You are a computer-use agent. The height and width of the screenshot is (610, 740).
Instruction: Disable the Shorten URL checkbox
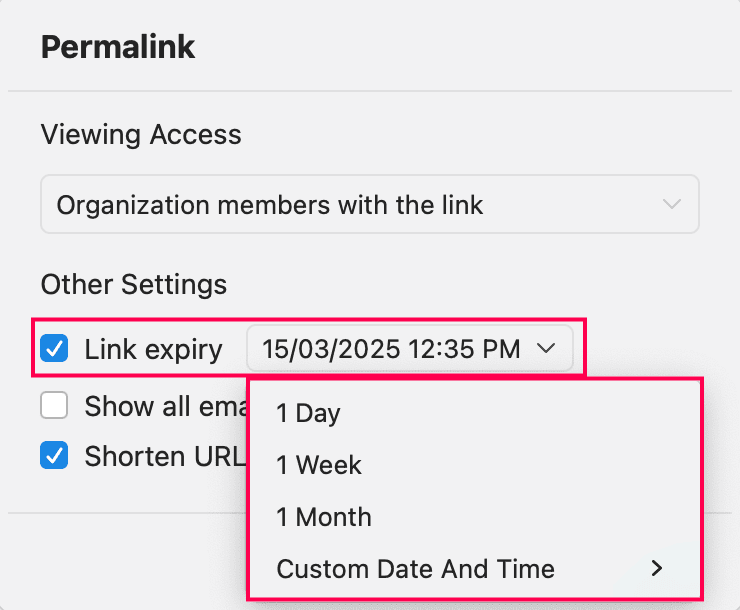54,456
